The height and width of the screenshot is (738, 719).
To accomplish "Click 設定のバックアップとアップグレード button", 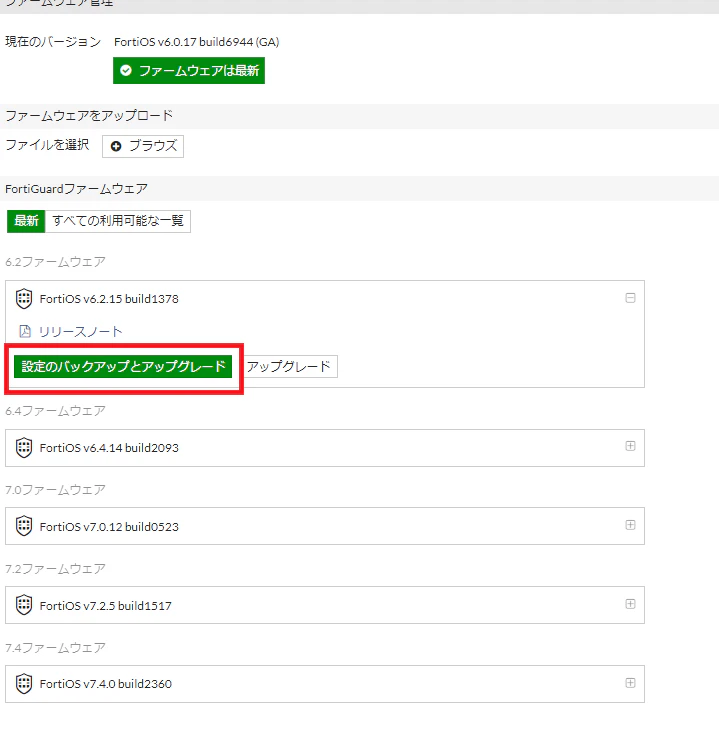I will click(x=123, y=367).
